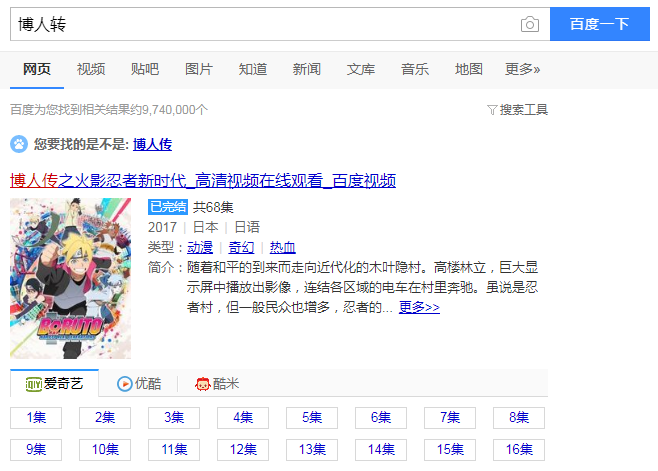This screenshot has width=658, height=471.
Task: Click the 奇幻 genre link
Action: coord(241,247)
